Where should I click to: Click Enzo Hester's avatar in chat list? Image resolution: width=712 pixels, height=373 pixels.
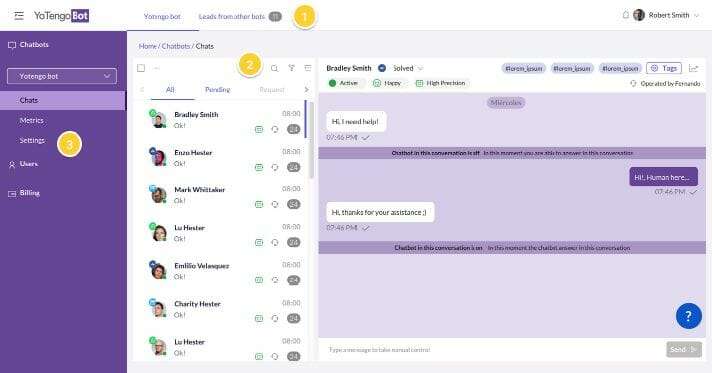tap(158, 157)
